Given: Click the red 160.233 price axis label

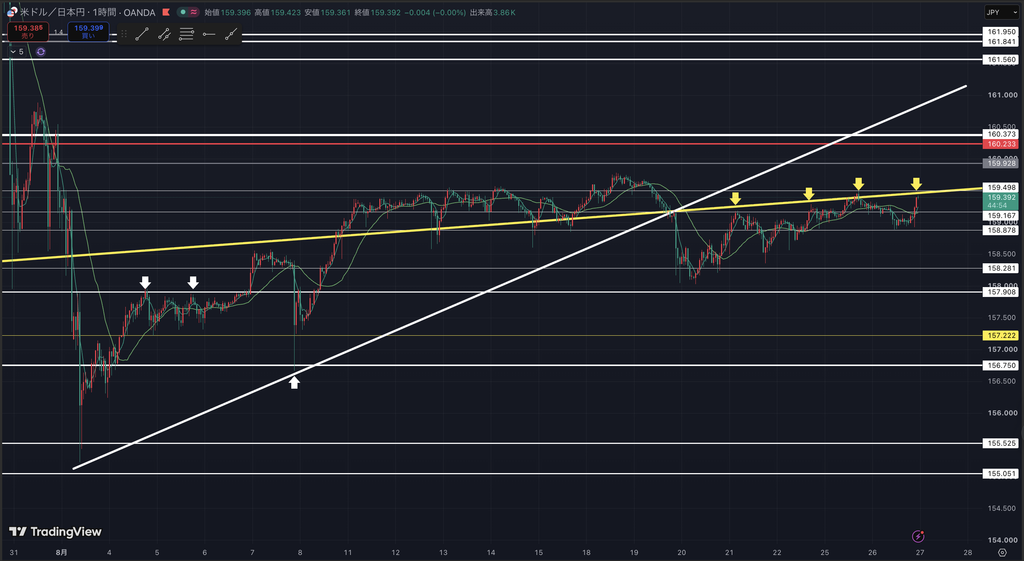Looking at the screenshot, I should point(1001,144).
